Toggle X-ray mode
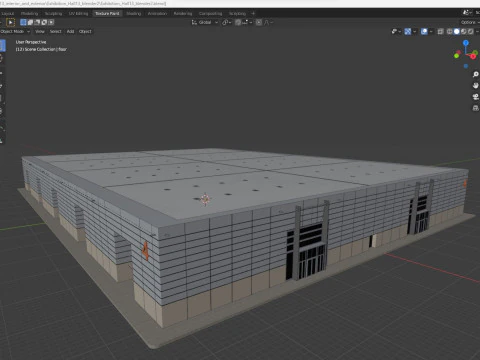This screenshot has height=360, width=480. coord(440,31)
